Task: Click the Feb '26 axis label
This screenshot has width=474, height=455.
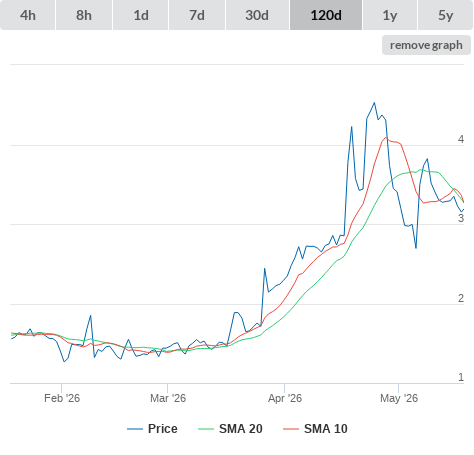Action: click(x=62, y=398)
